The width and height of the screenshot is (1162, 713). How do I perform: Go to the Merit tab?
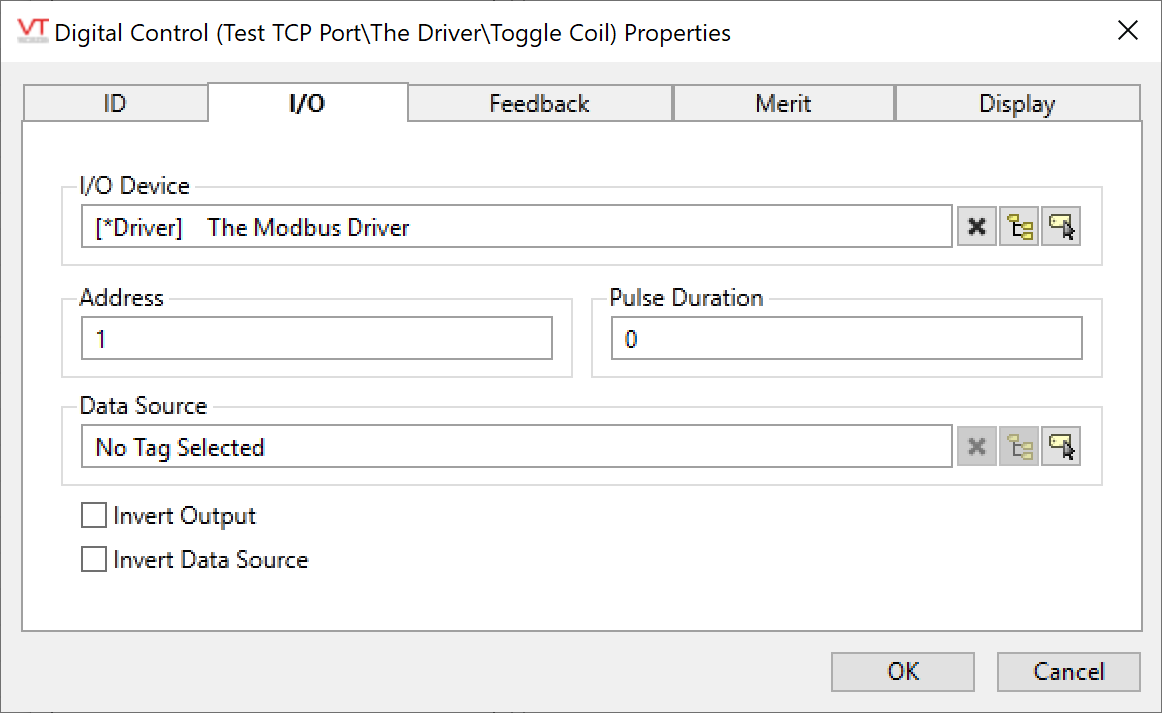pos(783,104)
